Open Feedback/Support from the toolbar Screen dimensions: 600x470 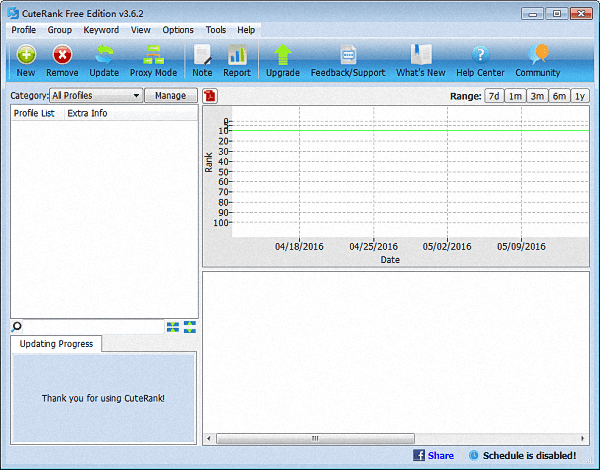click(347, 56)
